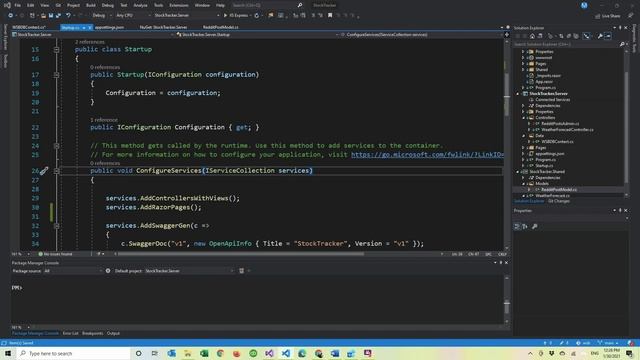The image size is (640, 360).
Task: Click the Clear Console icon in Package Manager
Action: (x=242, y=271)
